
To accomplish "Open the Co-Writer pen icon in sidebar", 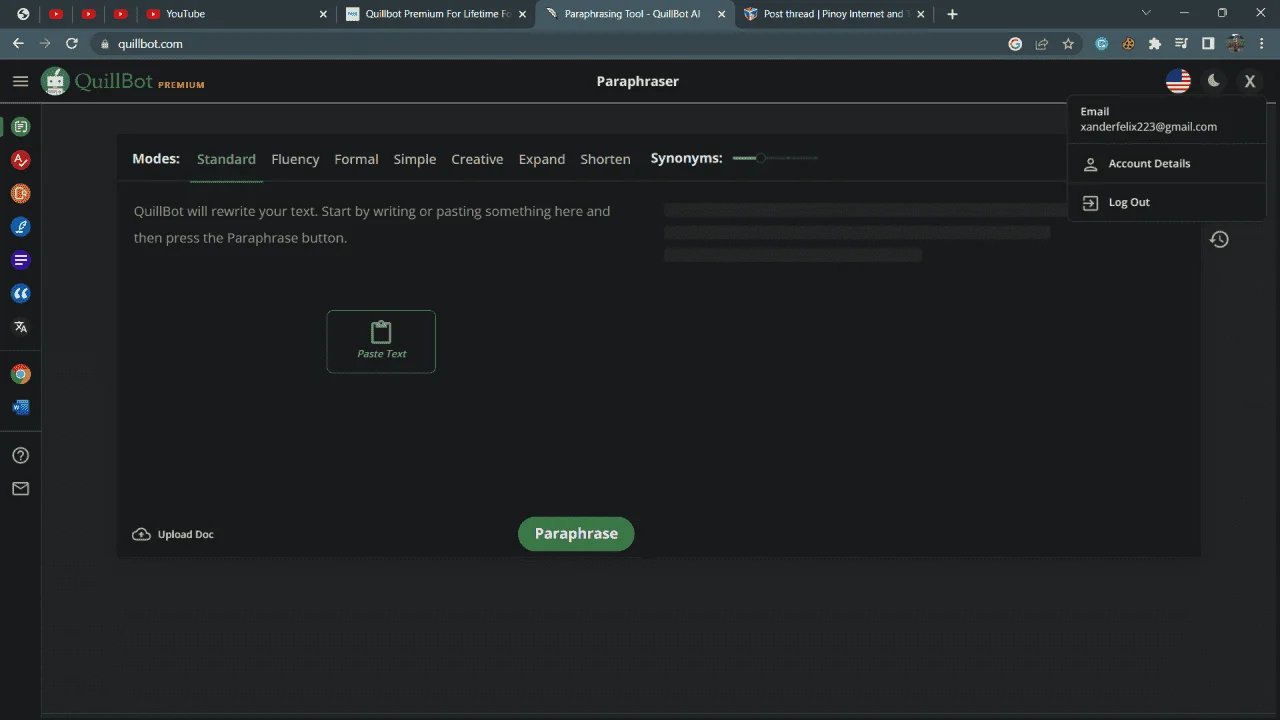I will click(x=20, y=227).
